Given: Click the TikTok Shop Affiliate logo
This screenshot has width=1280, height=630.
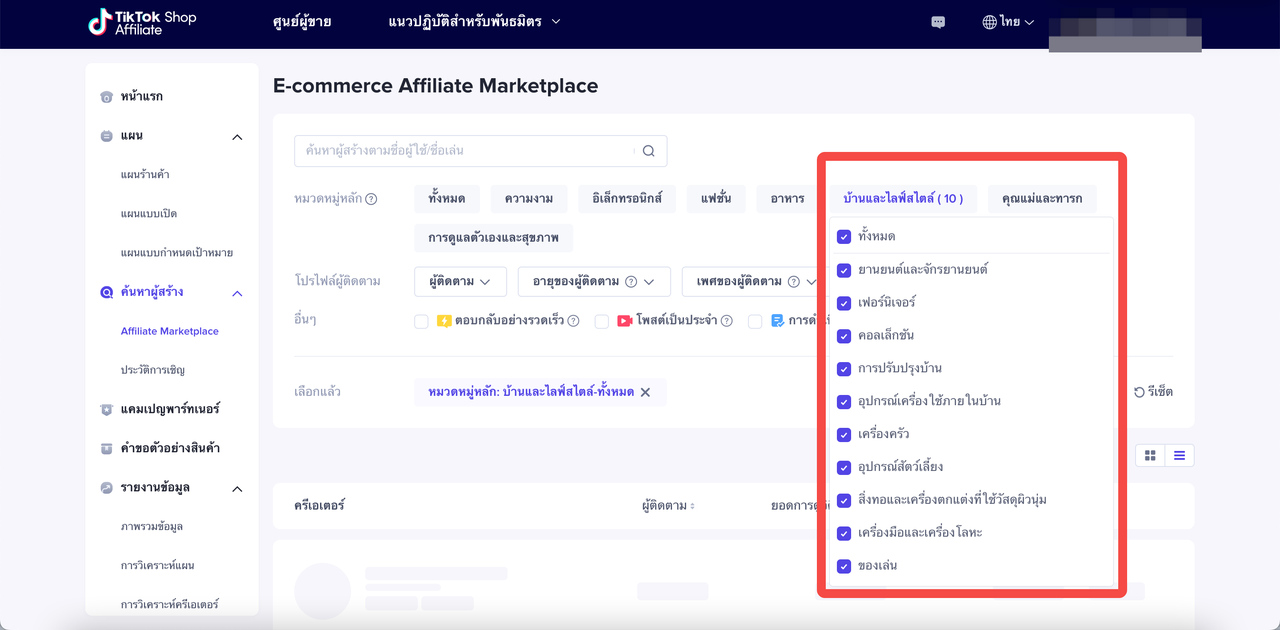Looking at the screenshot, I should click(141, 23).
